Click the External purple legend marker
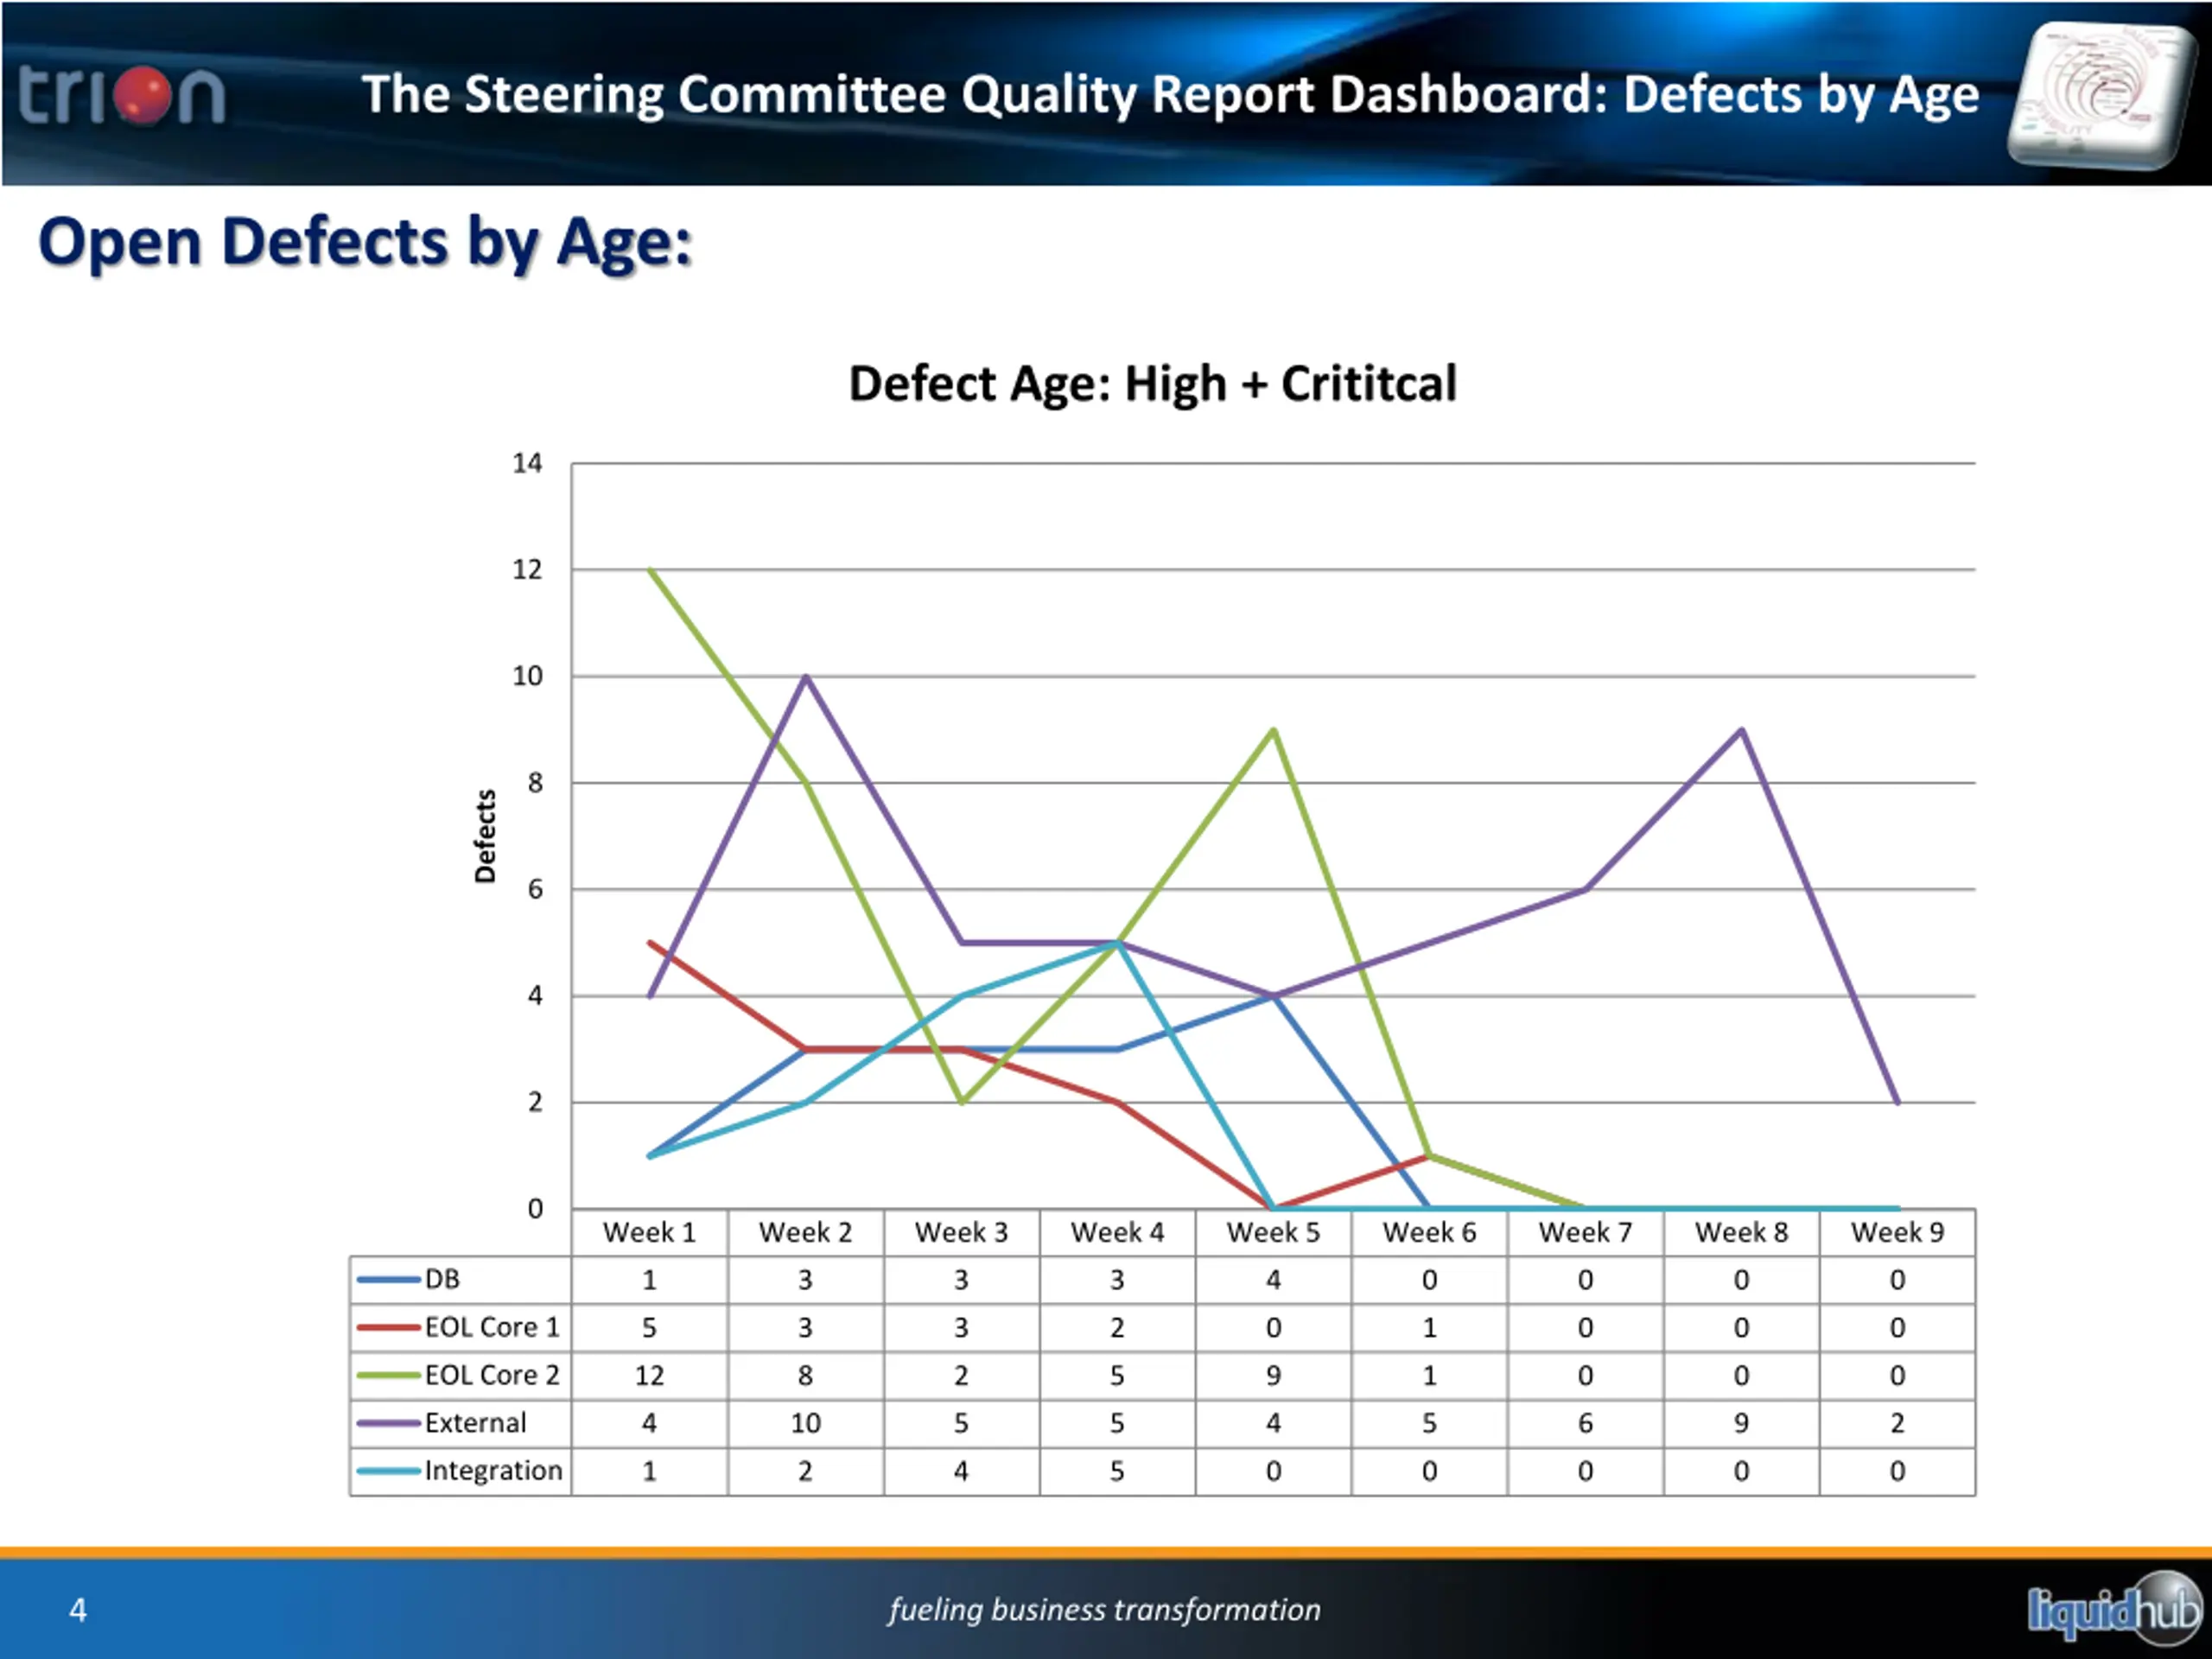 click(x=388, y=1423)
